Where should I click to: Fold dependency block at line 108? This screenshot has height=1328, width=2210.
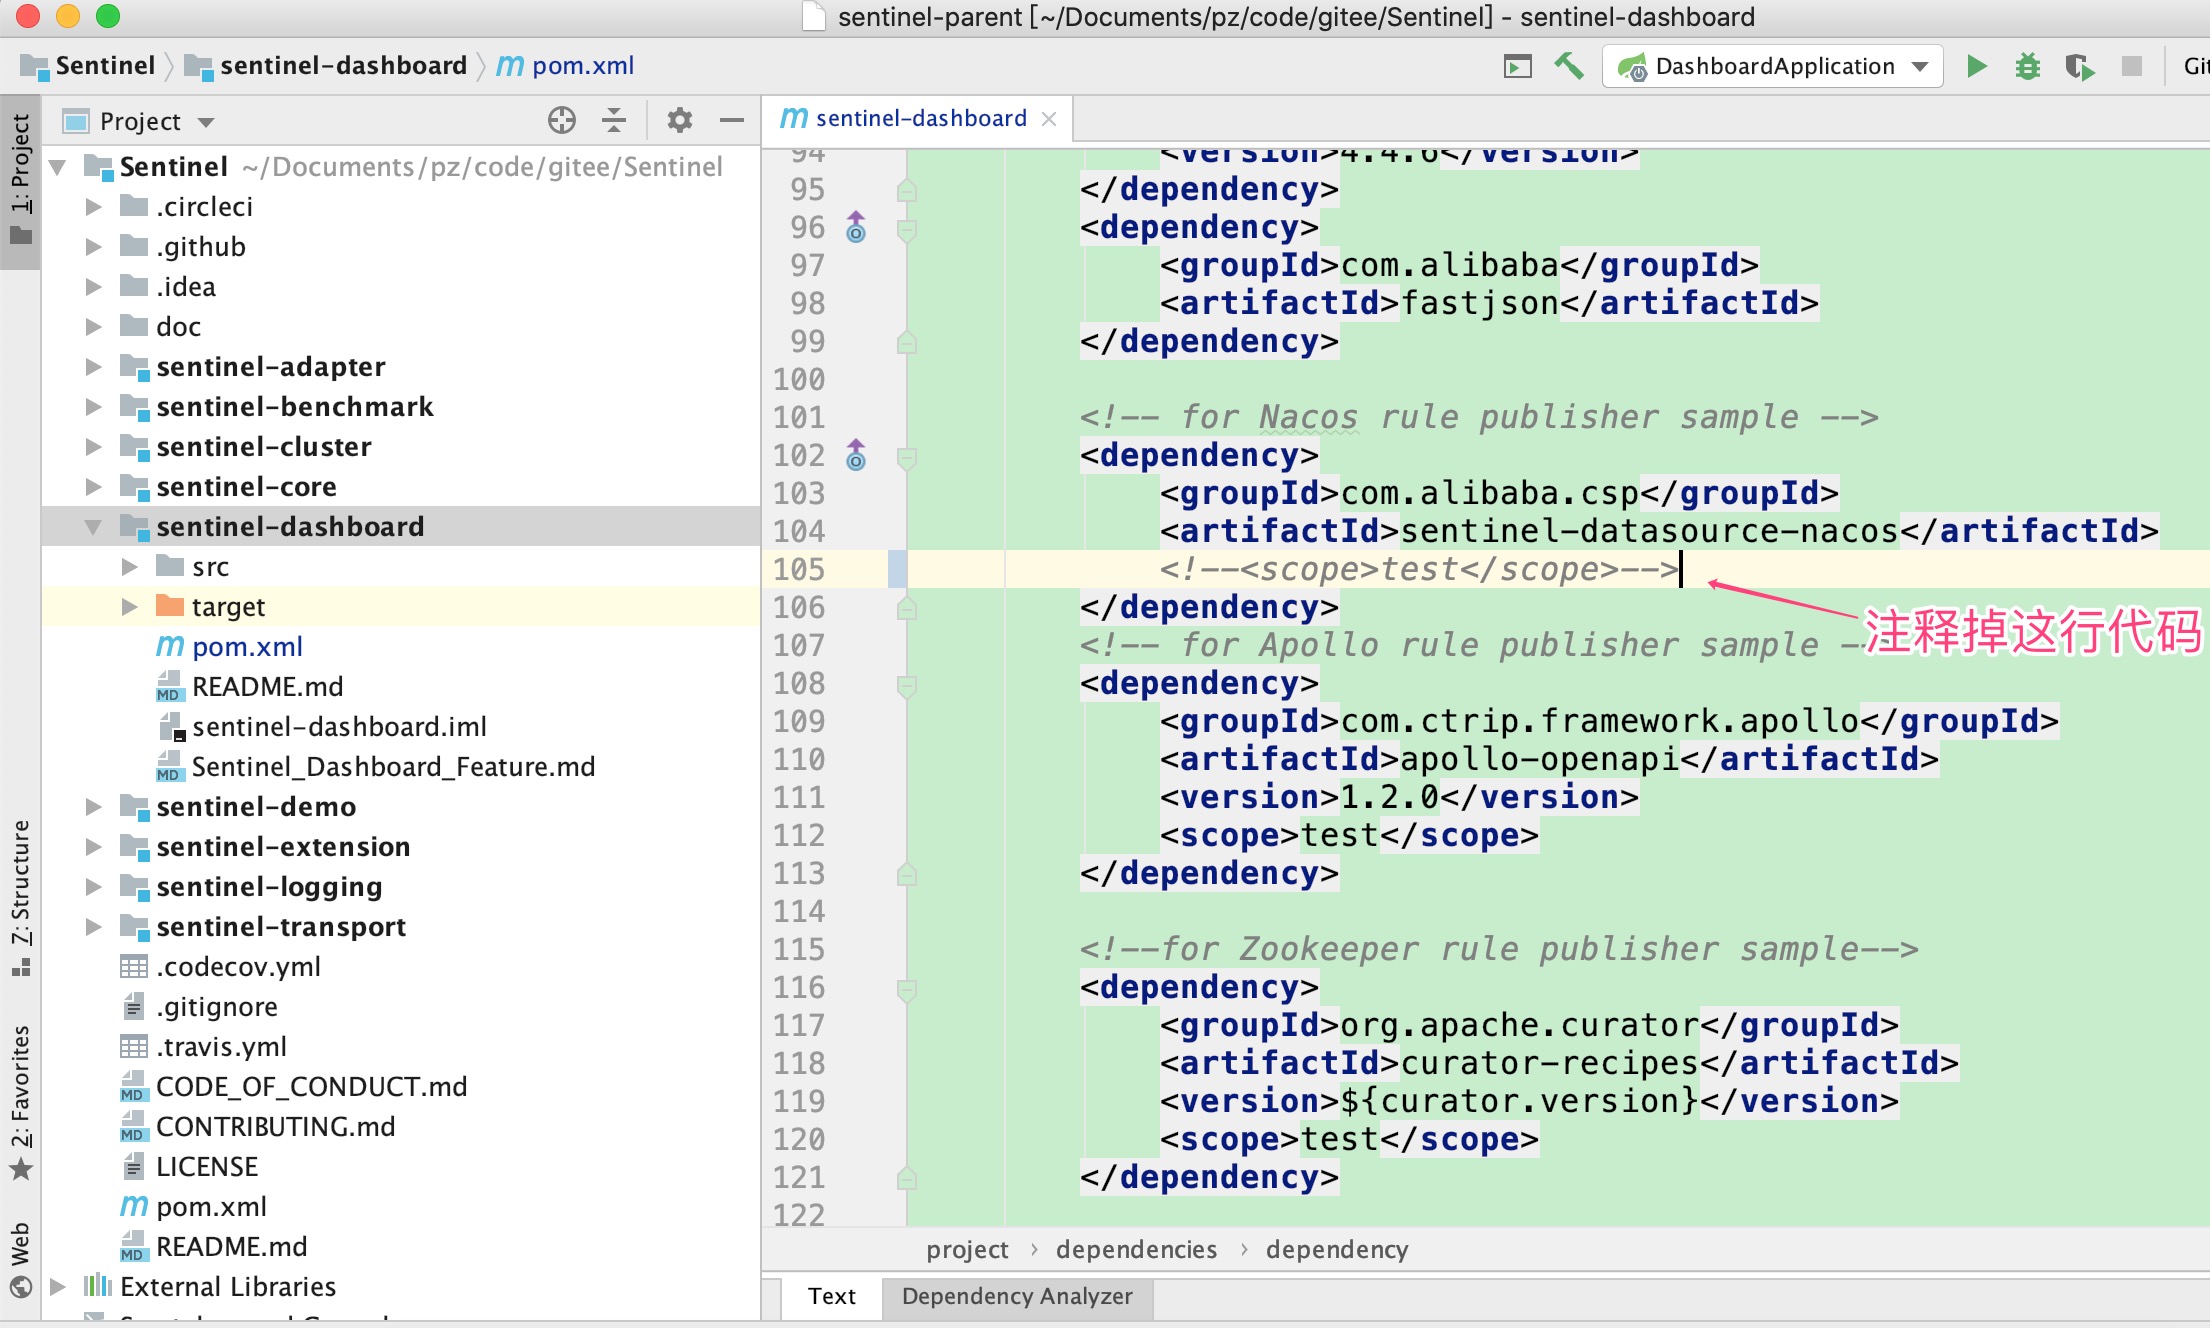pos(907,685)
